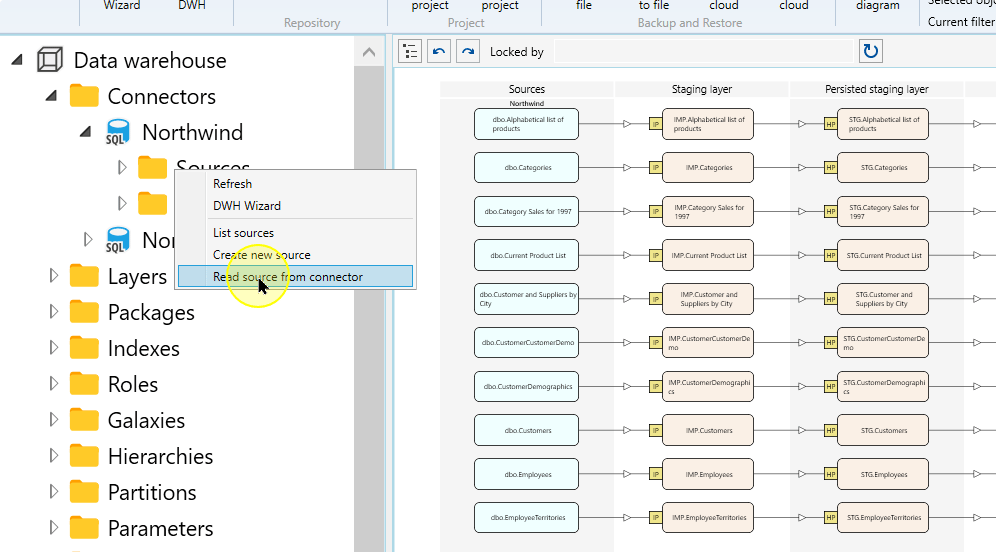
Task: Click the blue refresh icon beside Locked by
Action: coord(871,51)
